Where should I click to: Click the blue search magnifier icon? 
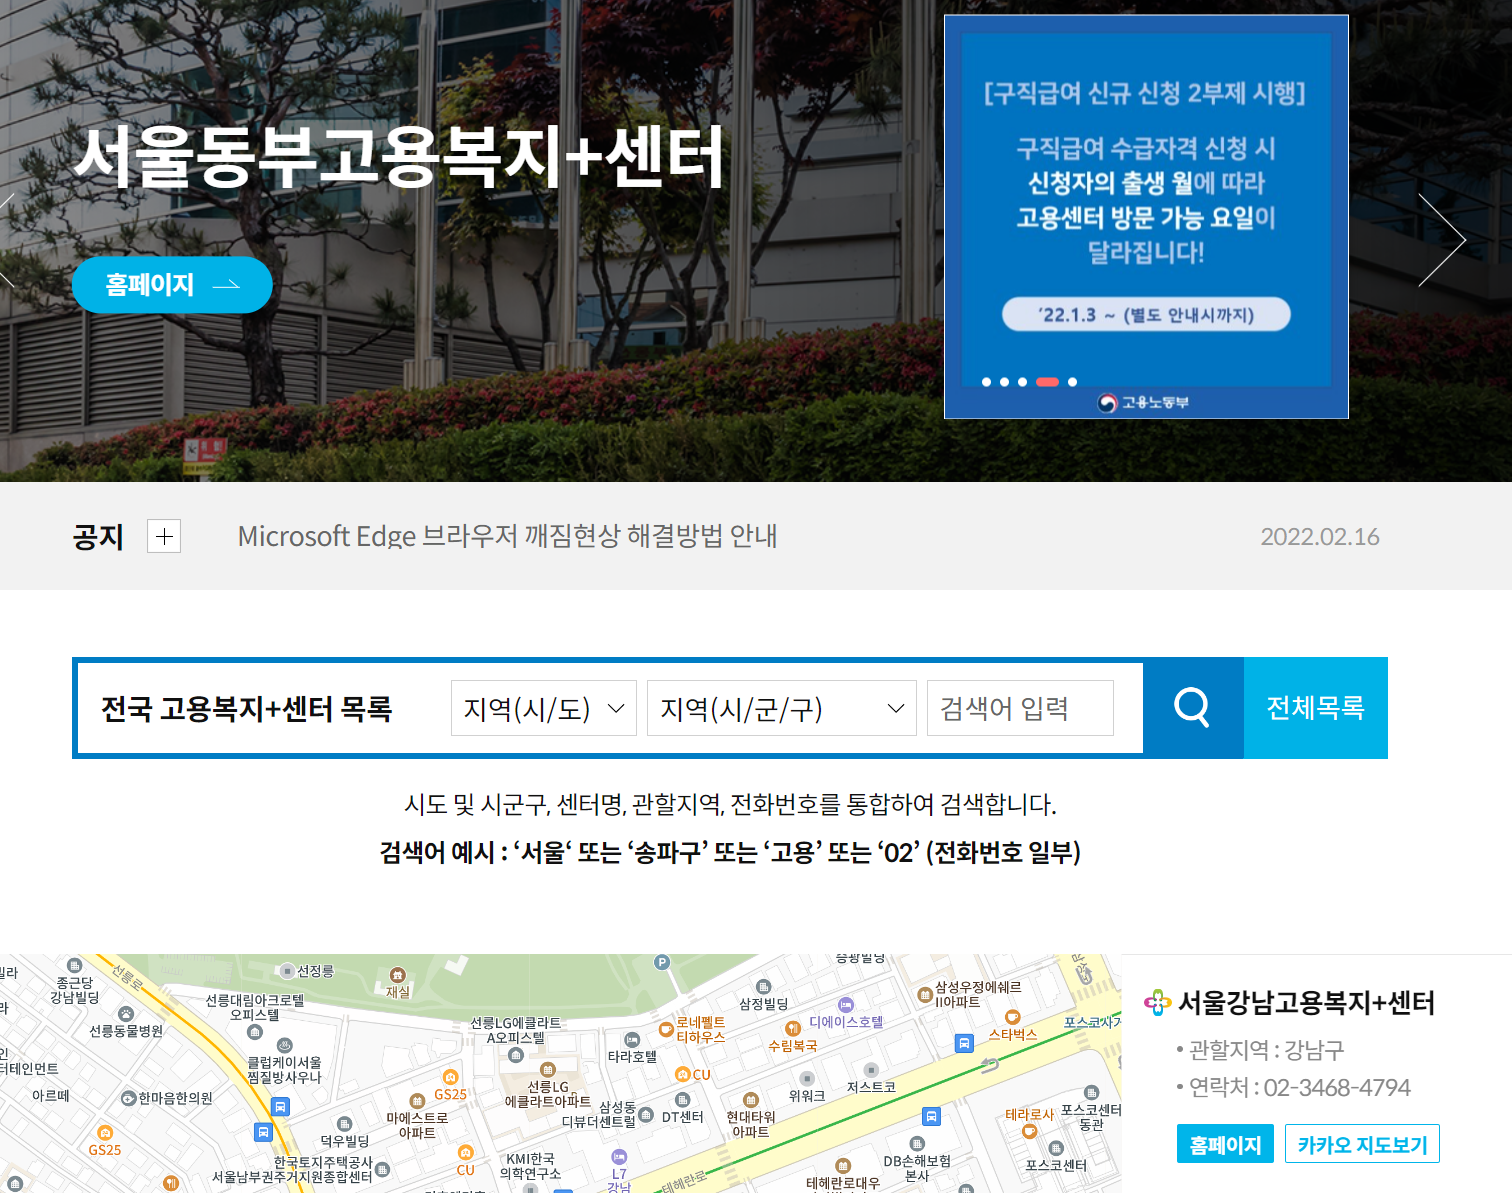1192,707
